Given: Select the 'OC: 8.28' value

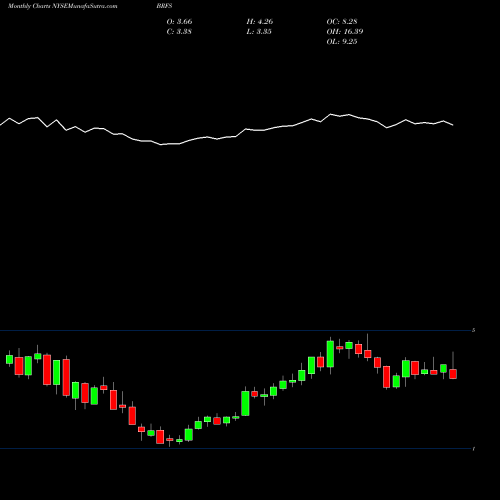Looking at the screenshot, I should [342, 22].
